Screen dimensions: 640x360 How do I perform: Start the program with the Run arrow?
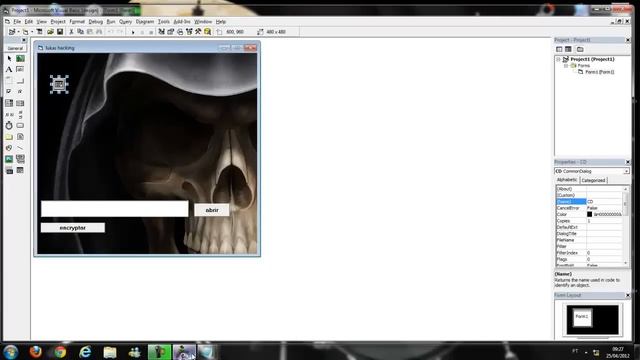[x=133, y=32]
